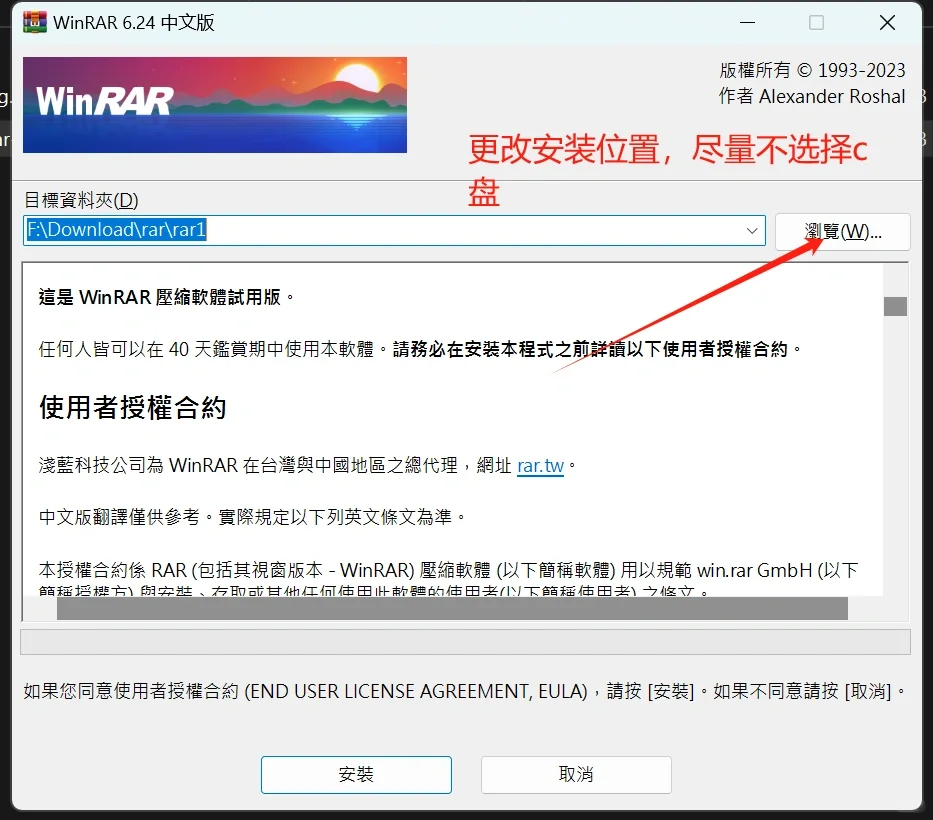Click the 安裝 button to start installation
Image resolution: width=933 pixels, height=820 pixels.
coord(356,774)
